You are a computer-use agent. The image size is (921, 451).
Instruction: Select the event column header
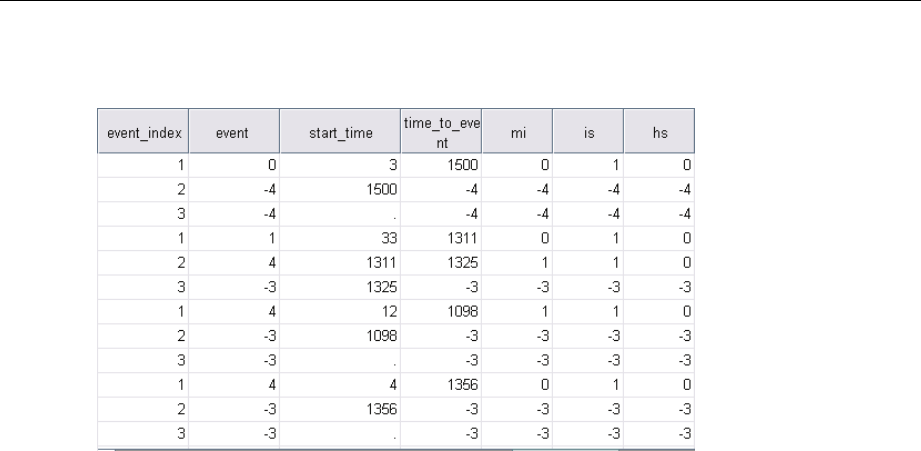[232, 130]
